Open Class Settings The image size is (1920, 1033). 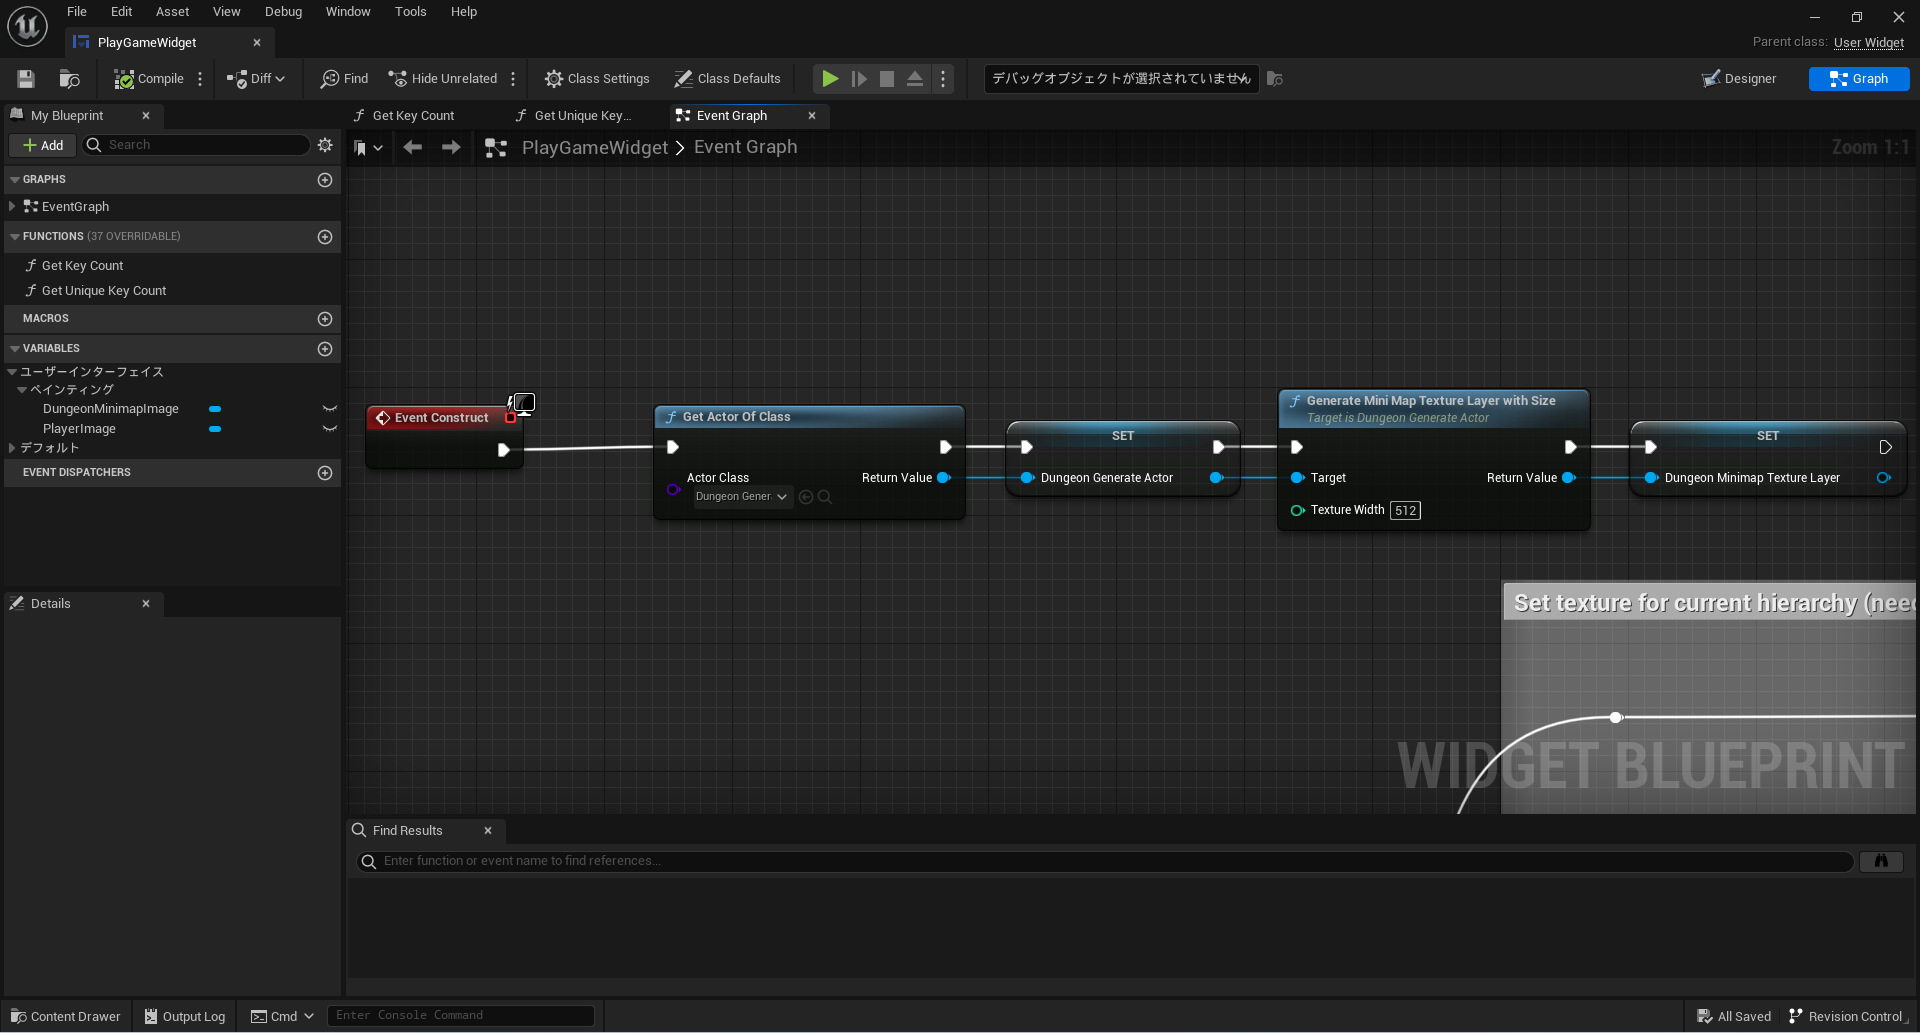pyautogui.click(x=597, y=79)
